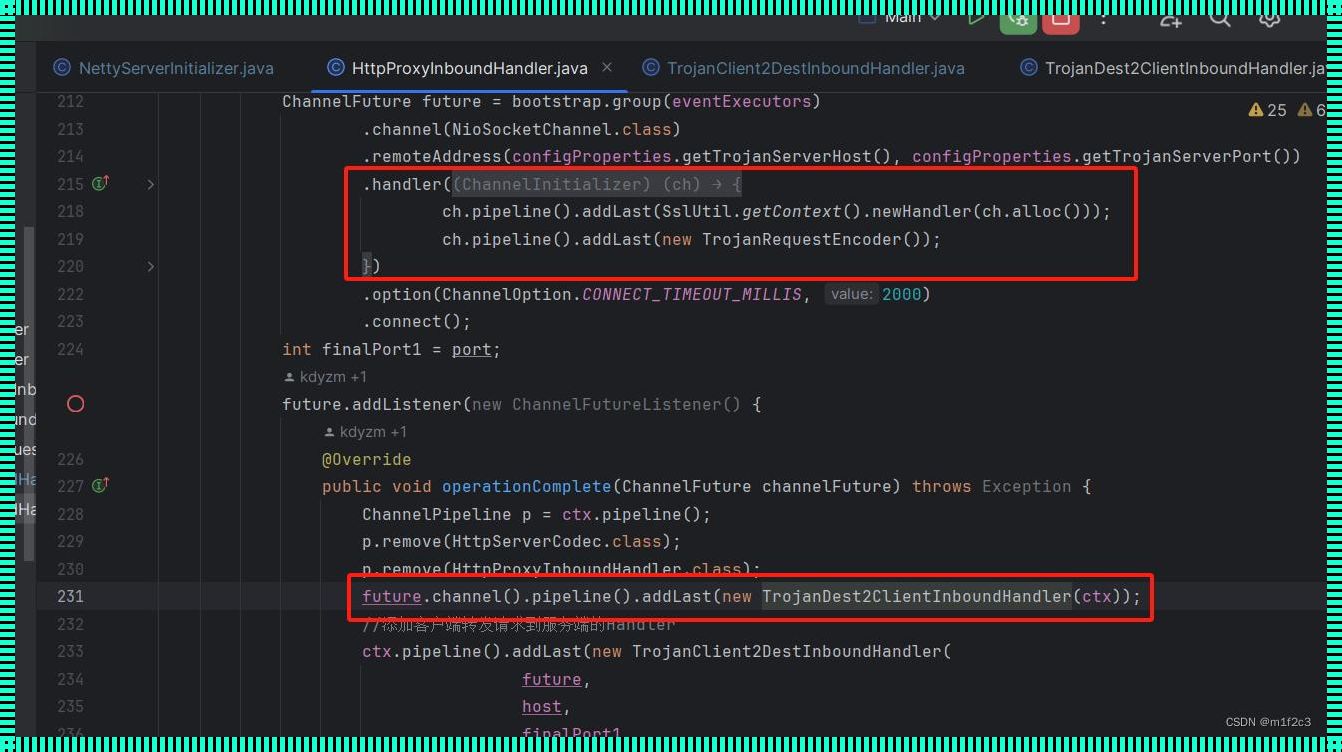The height and width of the screenshot is (752, 1342).
Task: Click line number 212 in the gutter
Action: coord(70,101)
